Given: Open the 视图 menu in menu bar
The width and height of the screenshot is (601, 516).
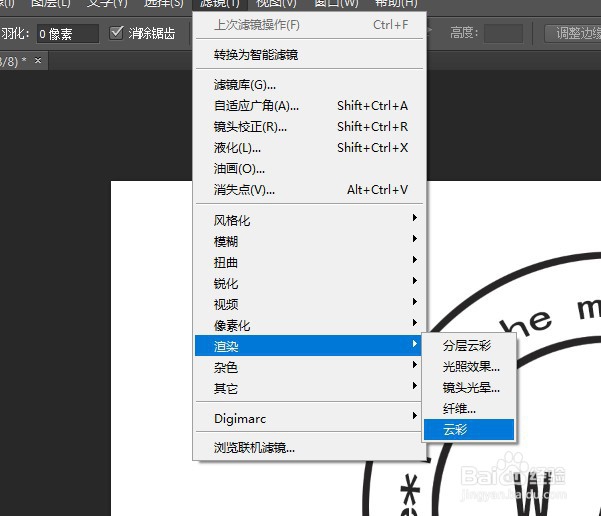Looking at the screenshot, I should (276, 4).
